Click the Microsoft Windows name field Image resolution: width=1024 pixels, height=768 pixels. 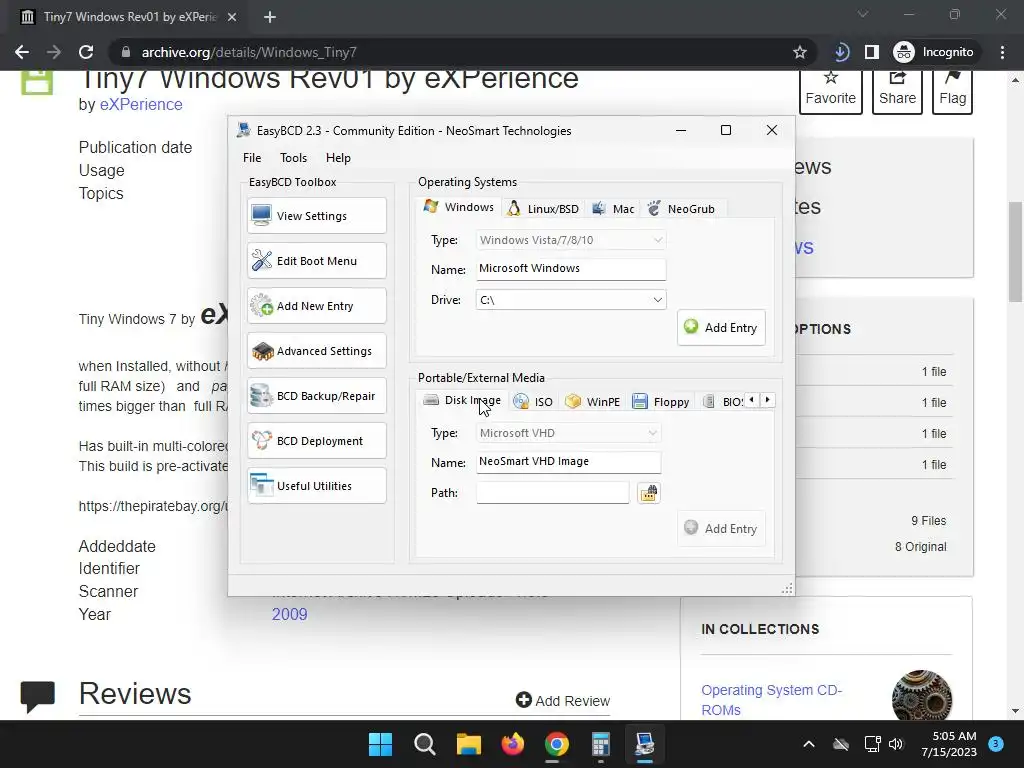[x=571, y=269]
